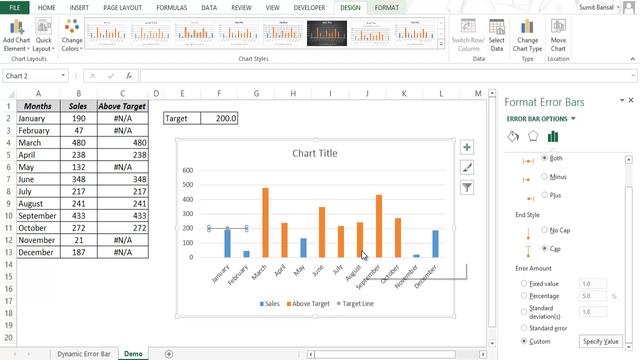Open Select Data dialog
The width and height of the screenshot is (640, 360).
point(496,36)
